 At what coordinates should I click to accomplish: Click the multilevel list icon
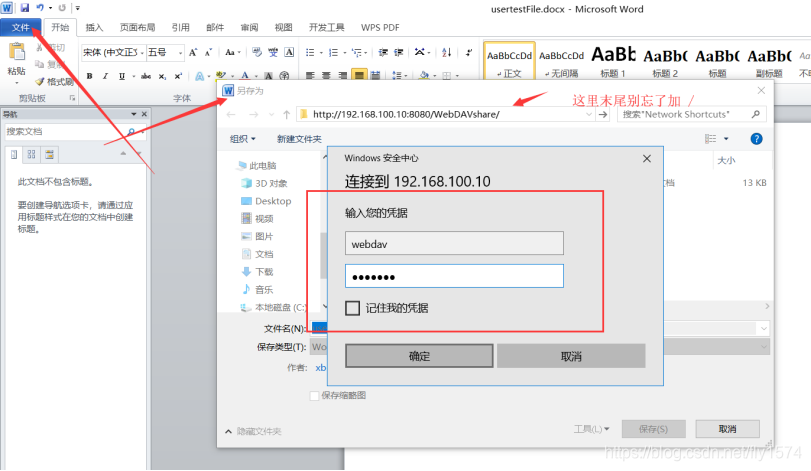(x=357, y=52)
